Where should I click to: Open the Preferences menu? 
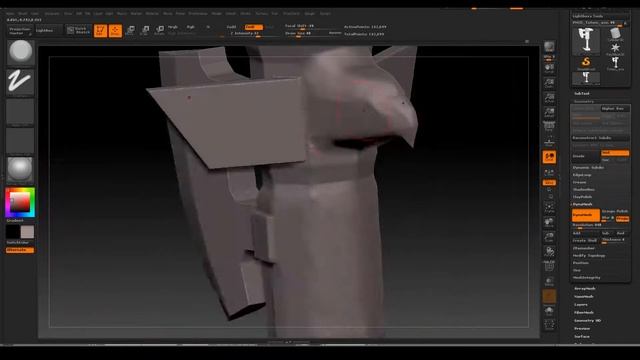198,13
